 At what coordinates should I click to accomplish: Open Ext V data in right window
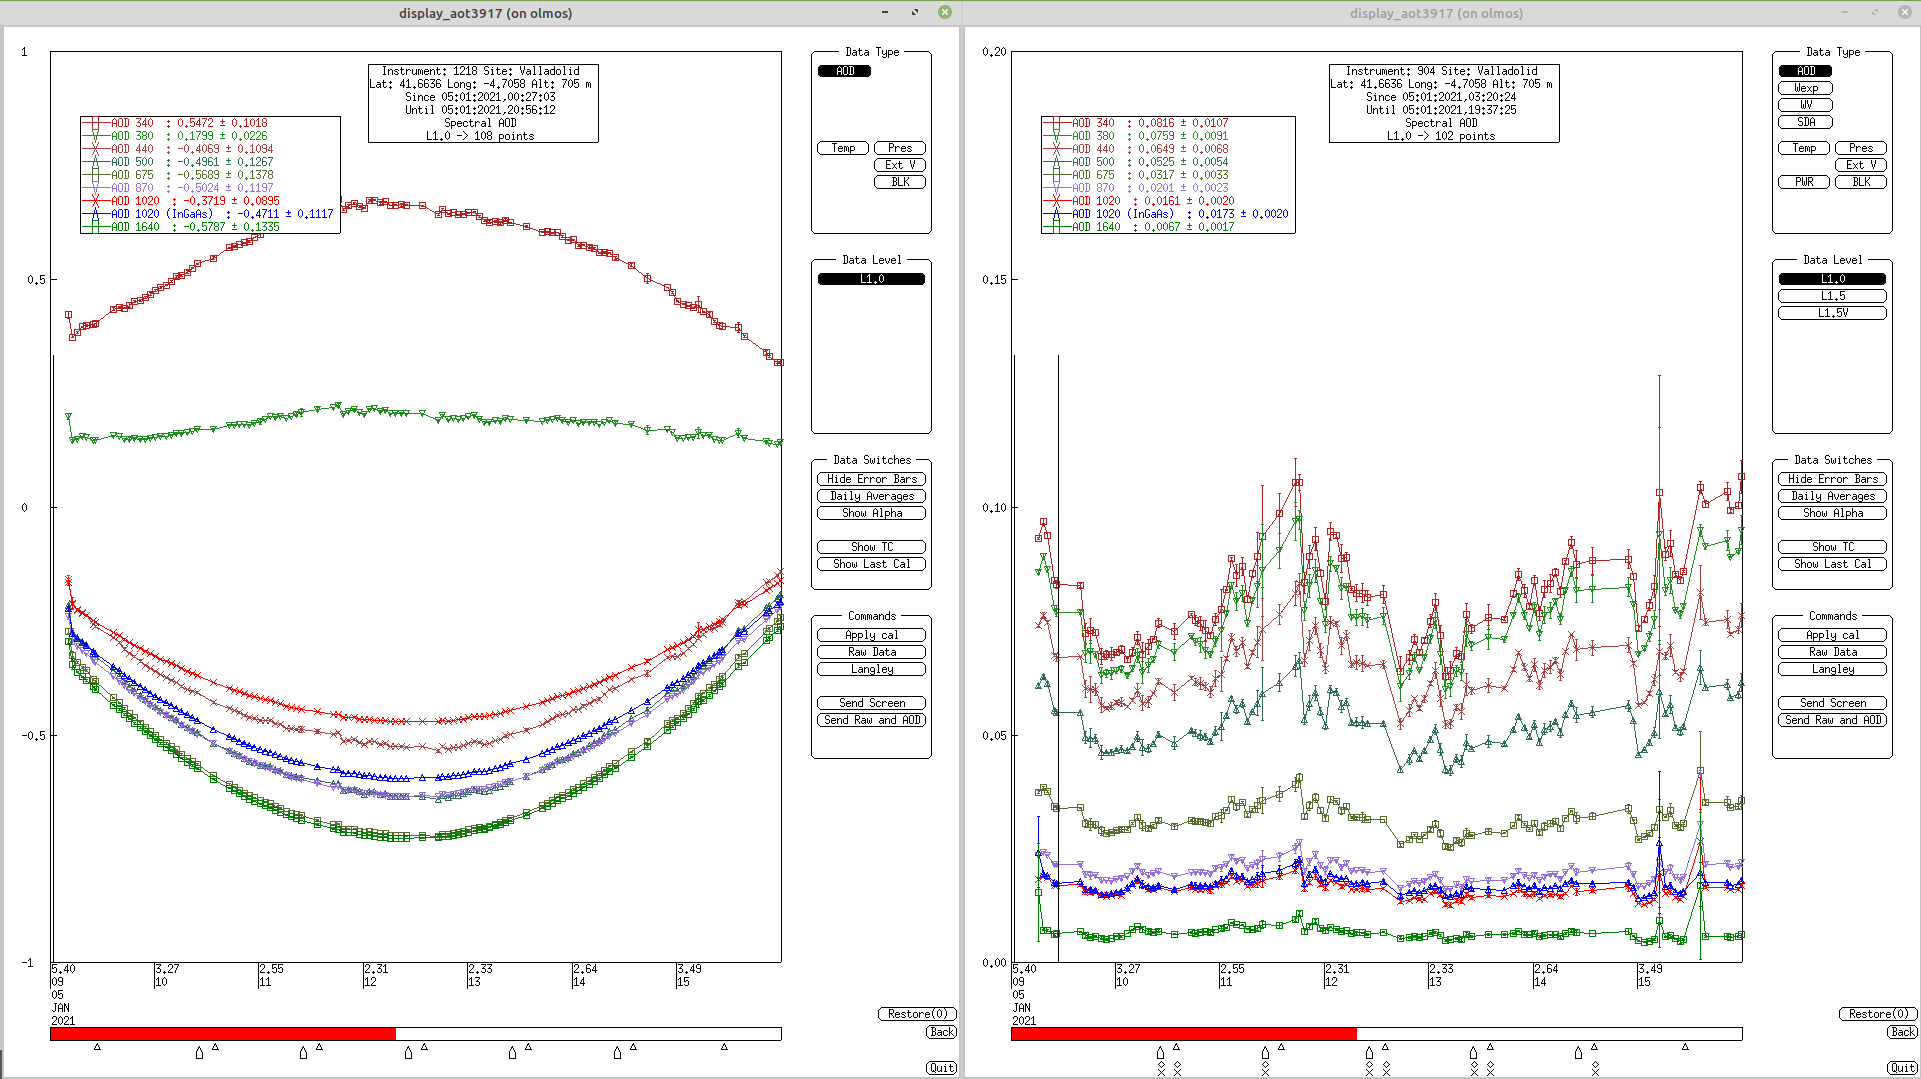point(1861,165)
